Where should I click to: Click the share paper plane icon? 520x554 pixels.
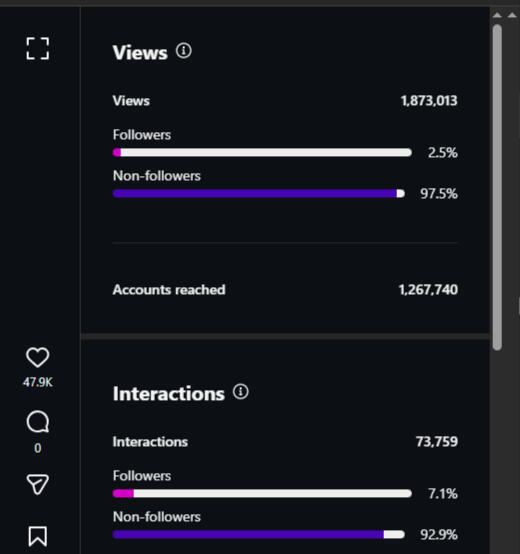38,484
